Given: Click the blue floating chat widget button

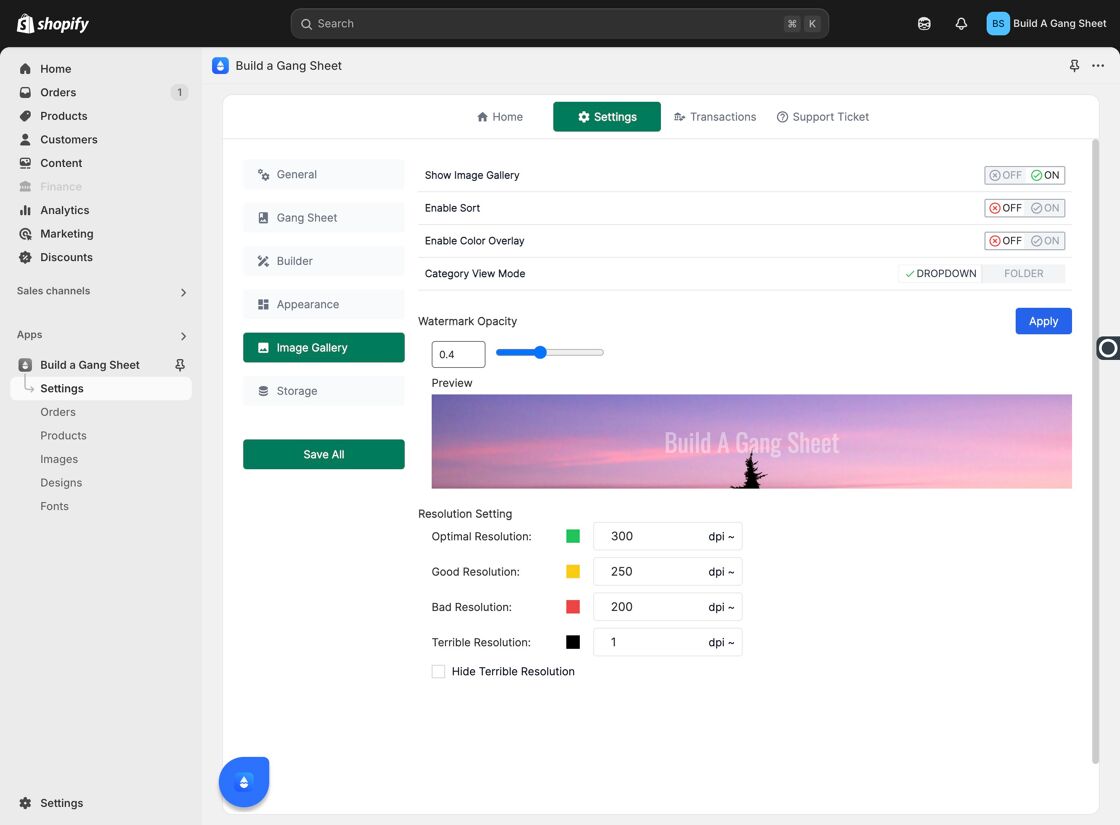Looking at the screenshot, I should [244, 781].
